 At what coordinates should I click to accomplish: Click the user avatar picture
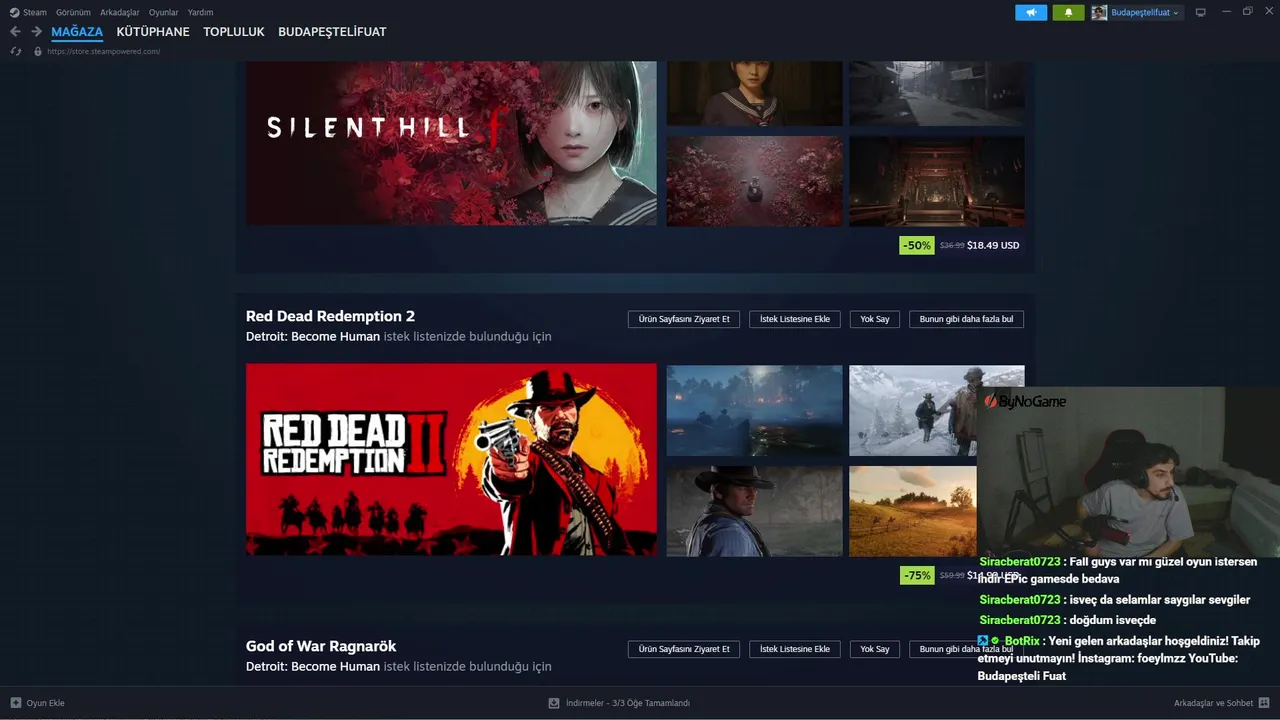coord(1099,12)
